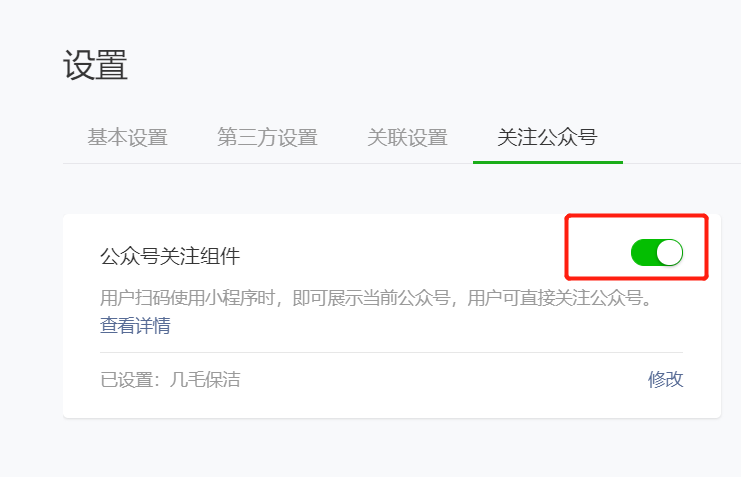
Task: Click empty space below the settings card
Action: (x=391, y=449)
